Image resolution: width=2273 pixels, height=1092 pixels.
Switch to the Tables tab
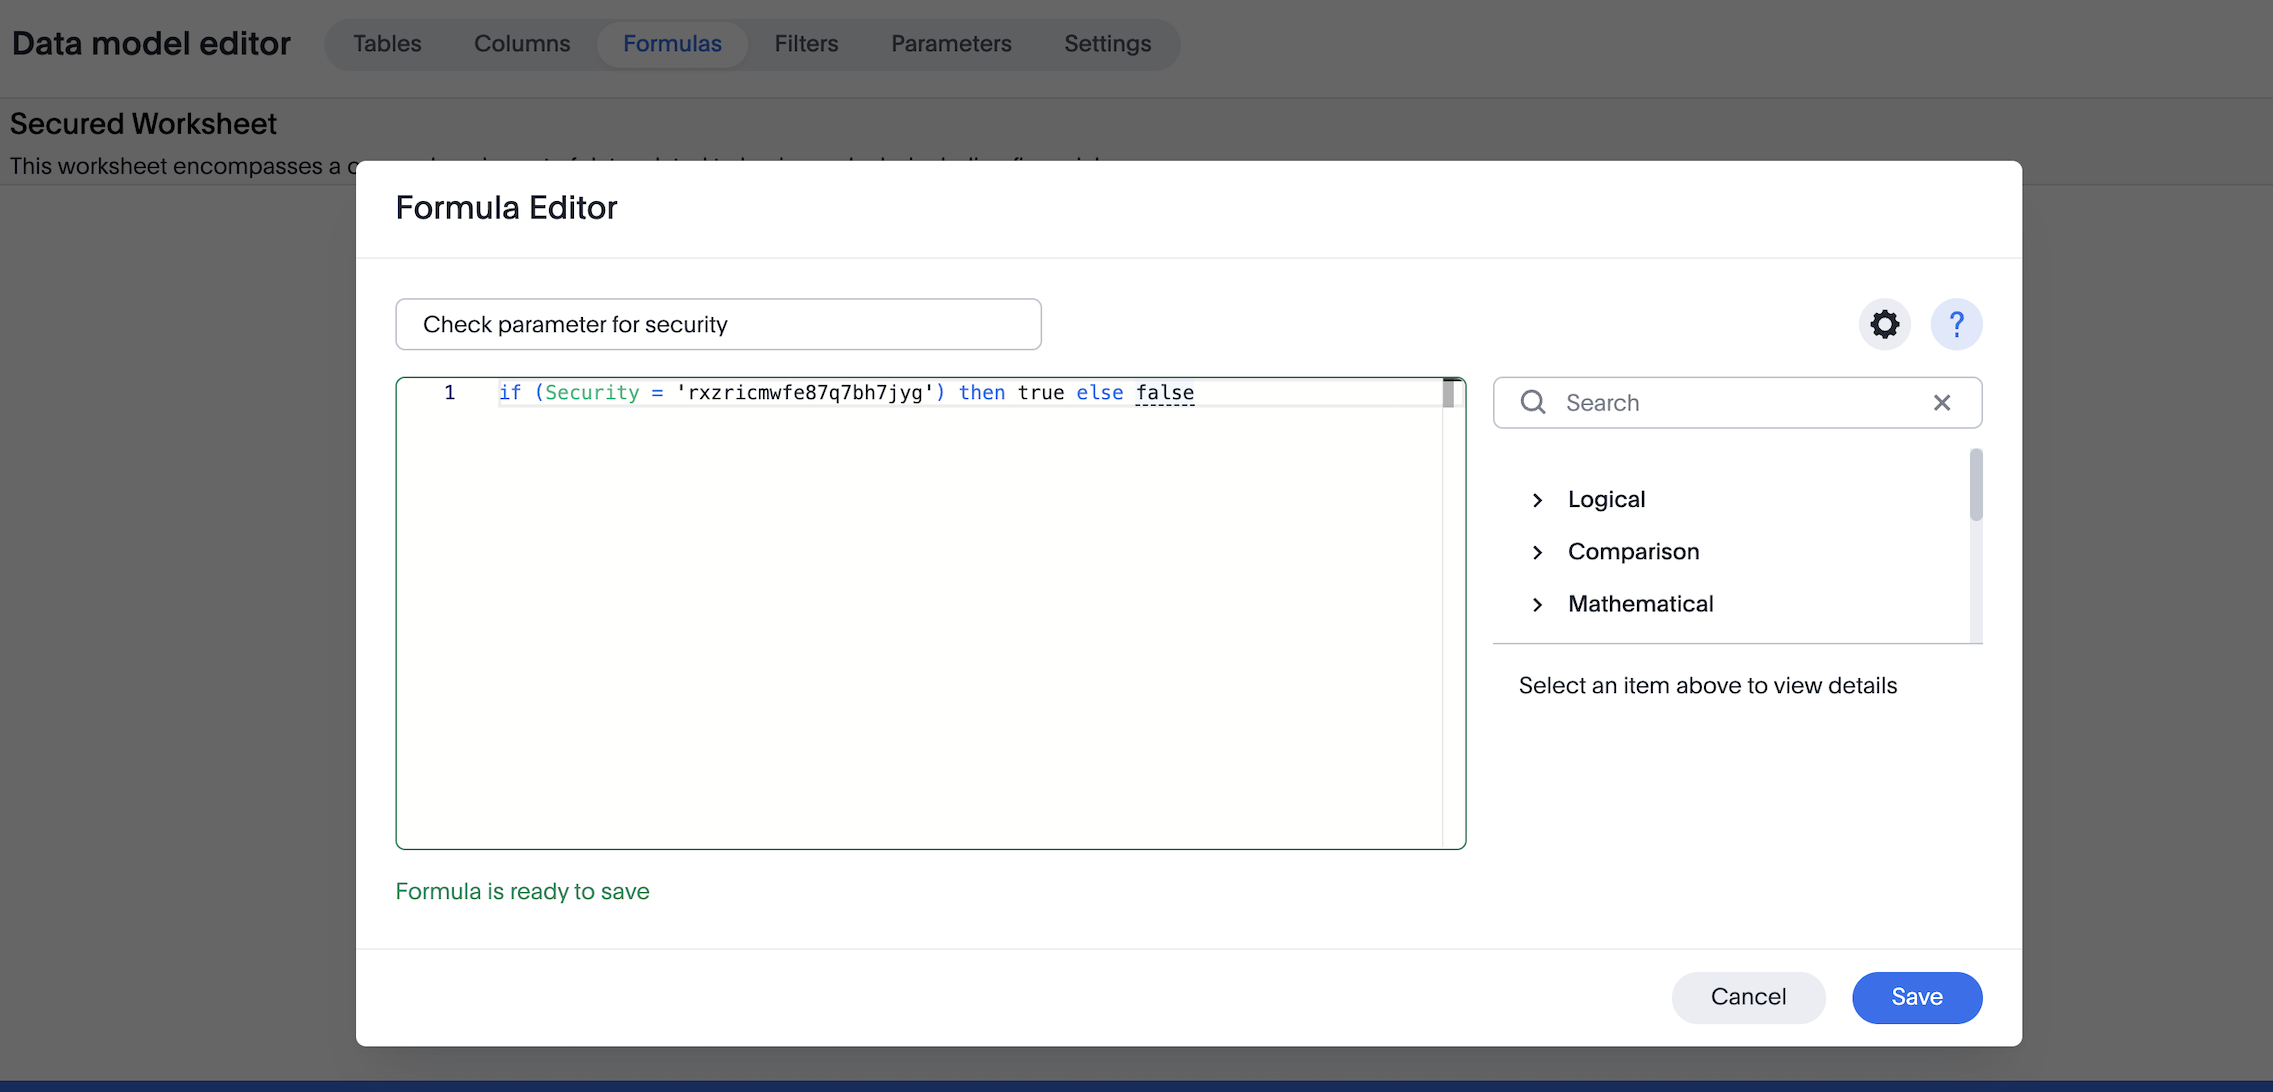[387, 43]
